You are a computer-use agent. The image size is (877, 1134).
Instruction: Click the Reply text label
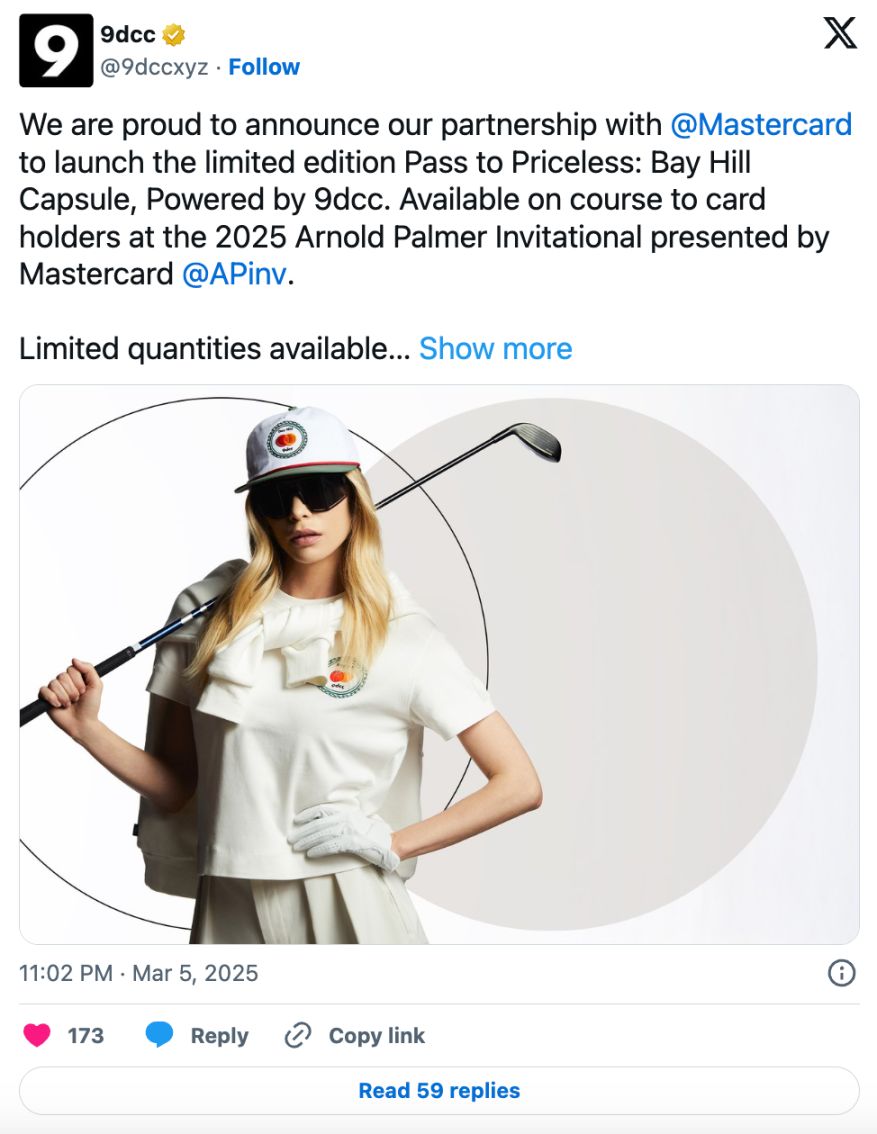pos(219,1036)
